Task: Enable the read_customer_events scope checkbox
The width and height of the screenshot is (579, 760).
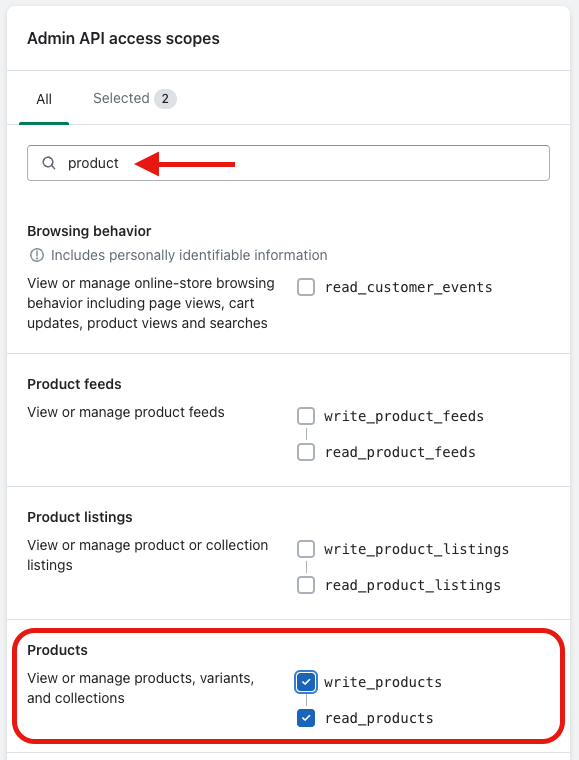Action: [x=306, y=287]
